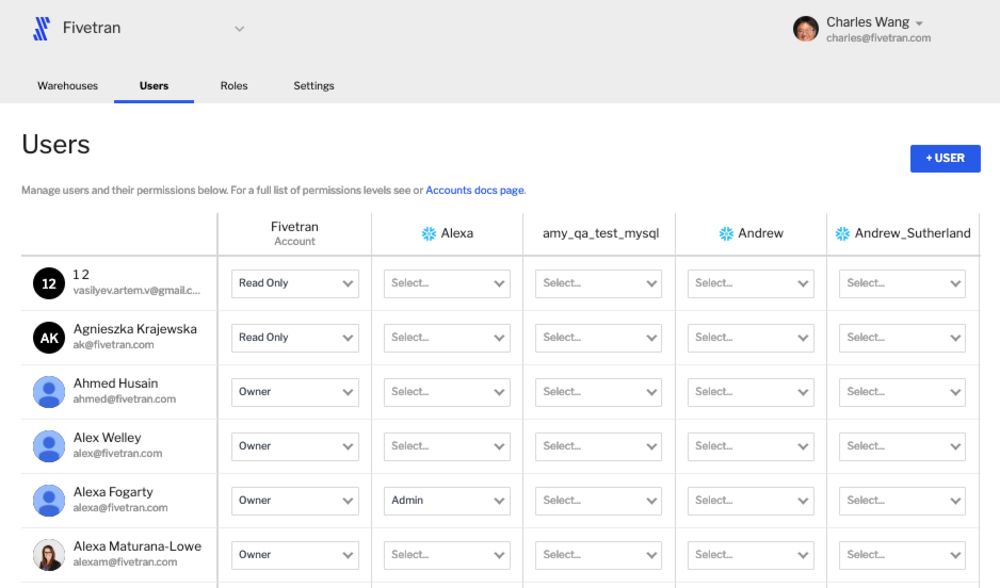Click the alexam@fivetran.com email address
This screenshot has height=588, width=1000.
125,562
